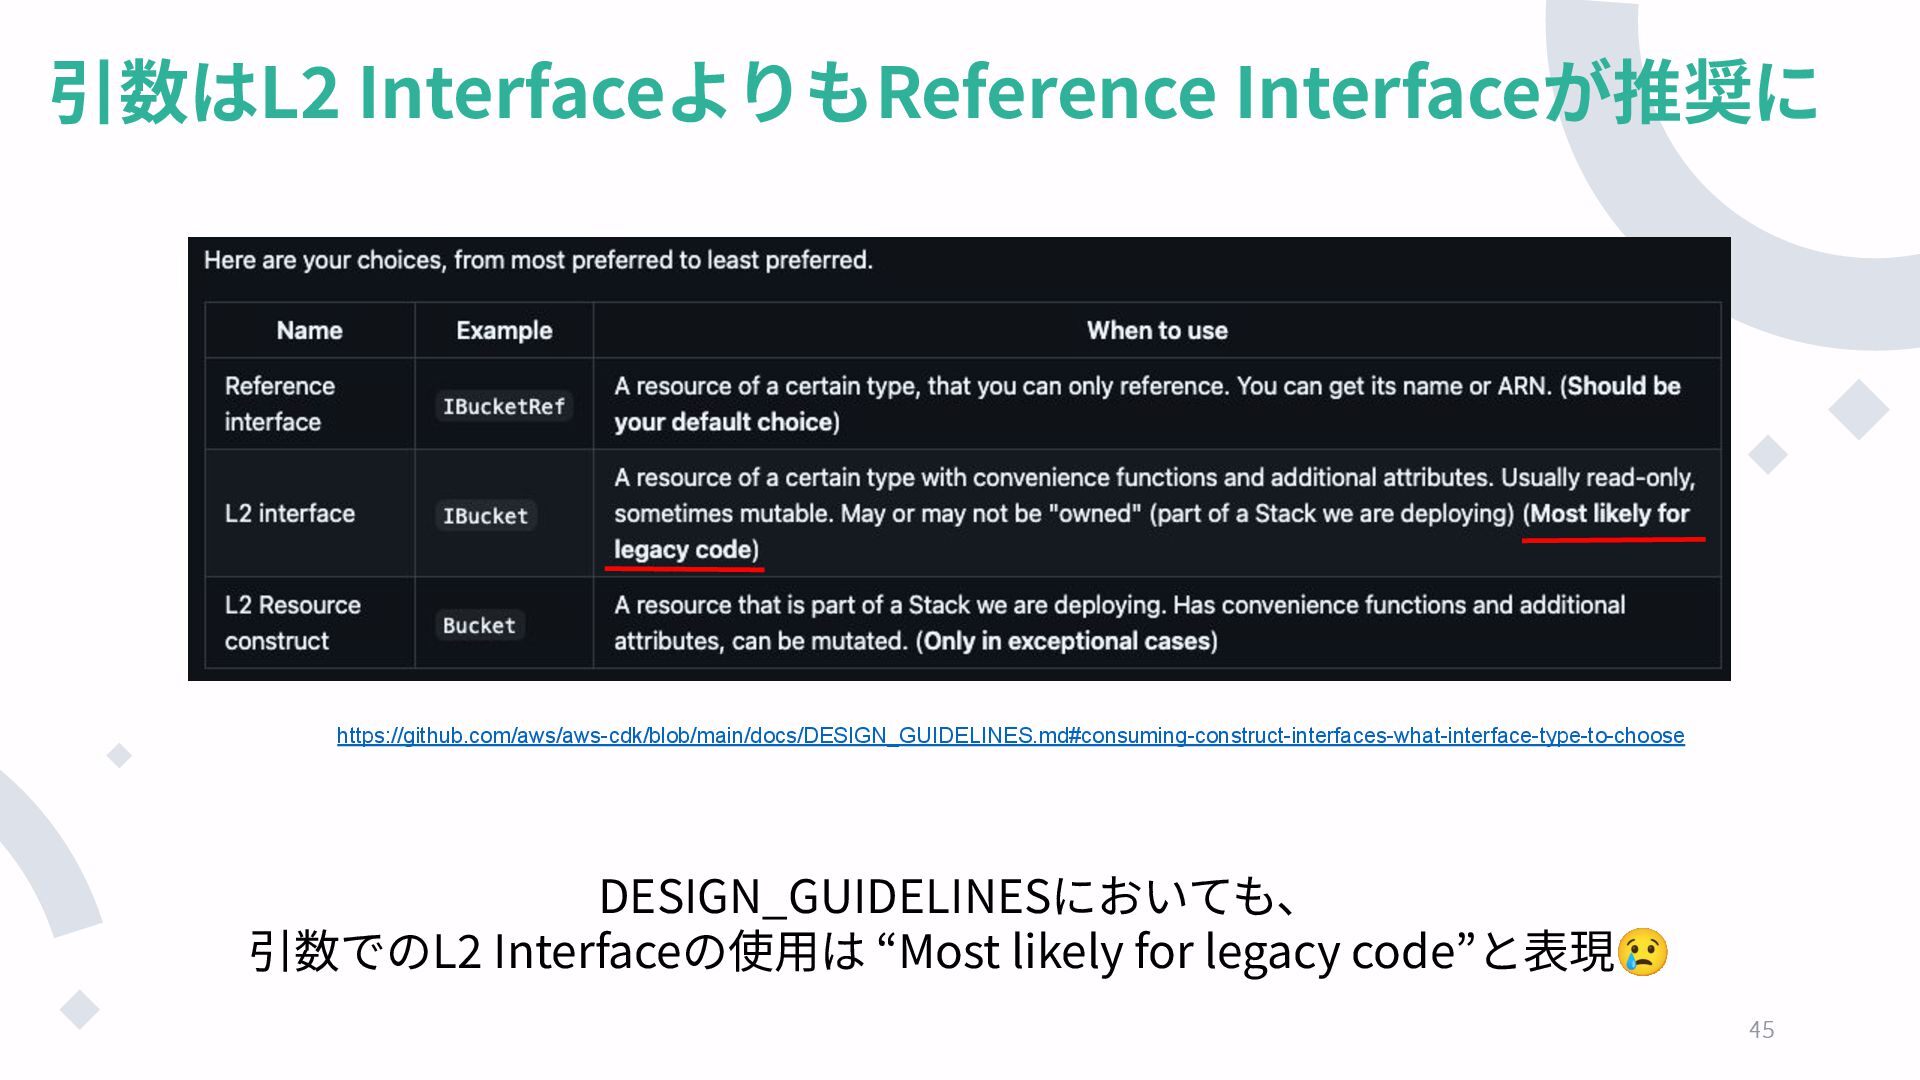
Task: Click the slide number 45
Action: pos(1761,1029)
